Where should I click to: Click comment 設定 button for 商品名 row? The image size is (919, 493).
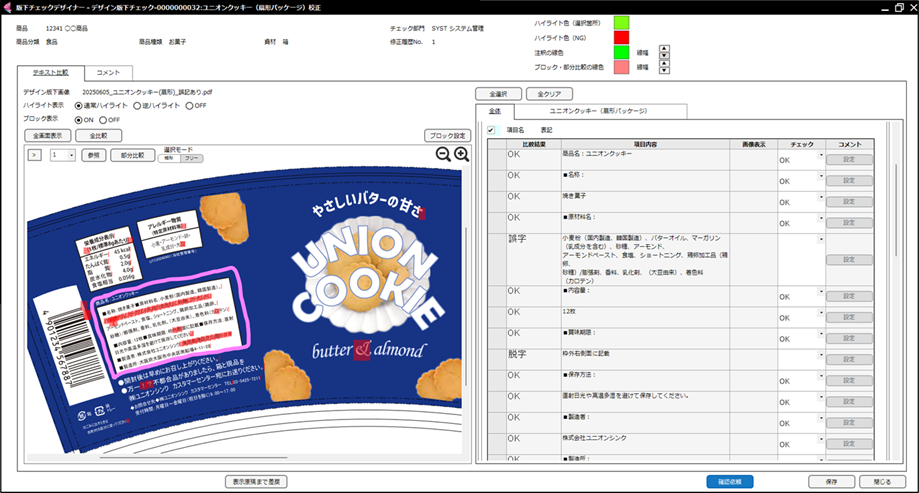(849, 159)
